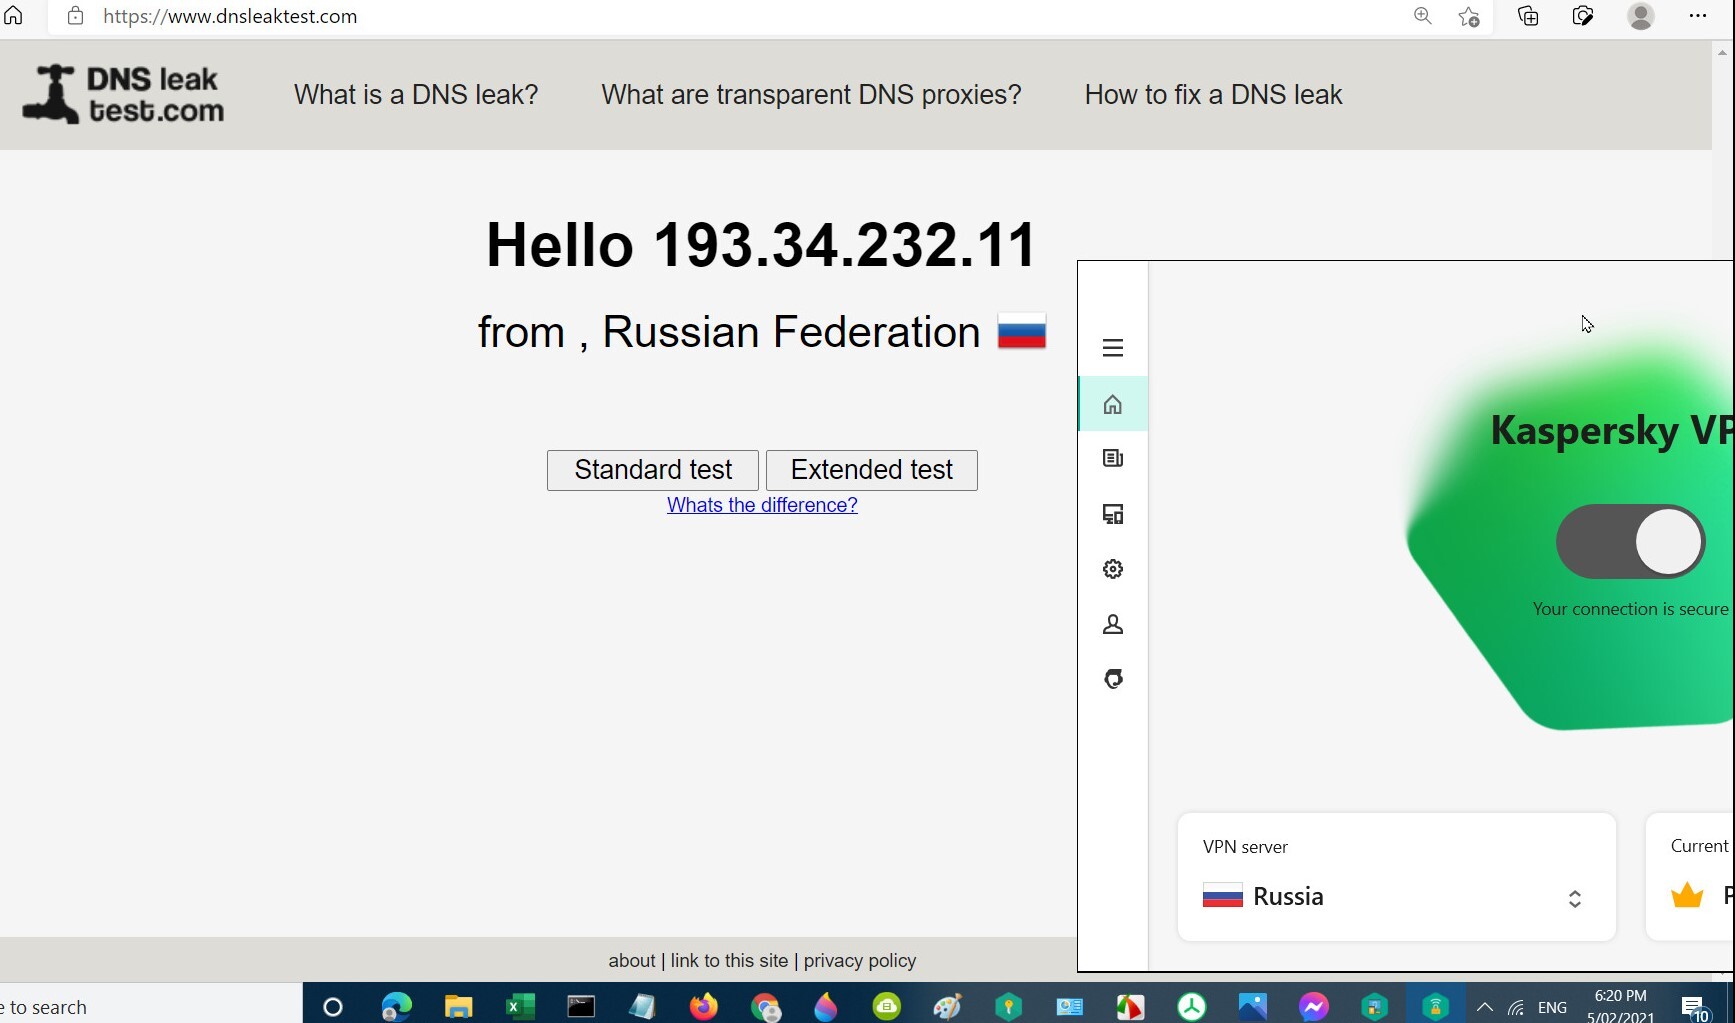This screenshot has width=1735, height=1023.
Task: Open the browser zoom magnifier icon
Action: [x=1422, y=16]
